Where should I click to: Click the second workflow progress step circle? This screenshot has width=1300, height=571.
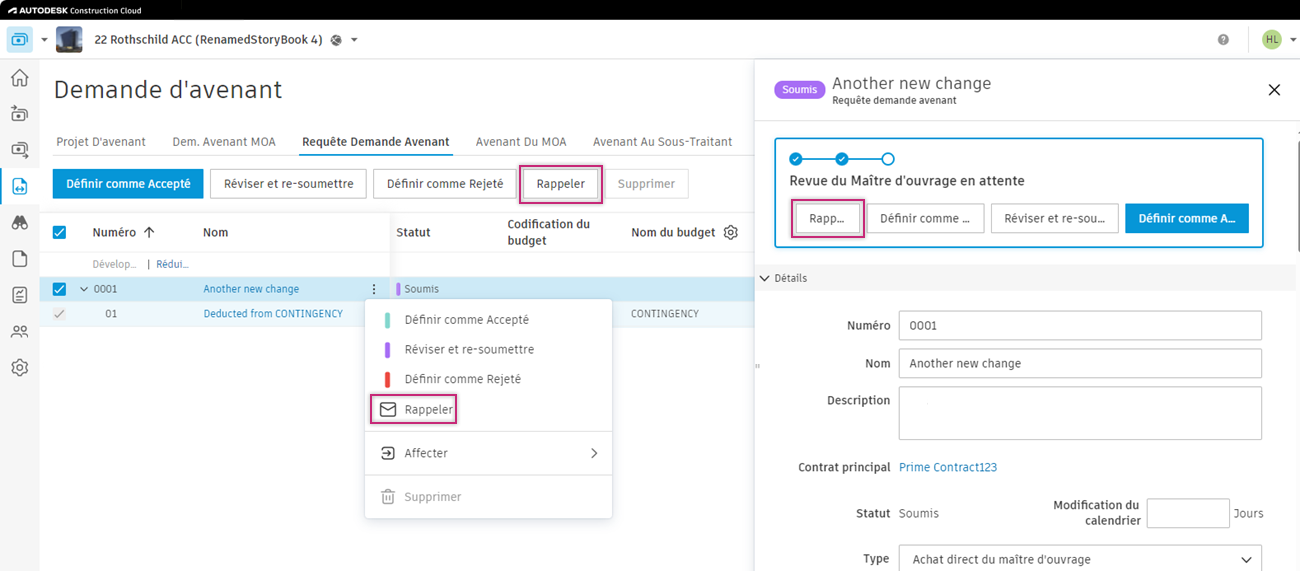tap(842, 159)
